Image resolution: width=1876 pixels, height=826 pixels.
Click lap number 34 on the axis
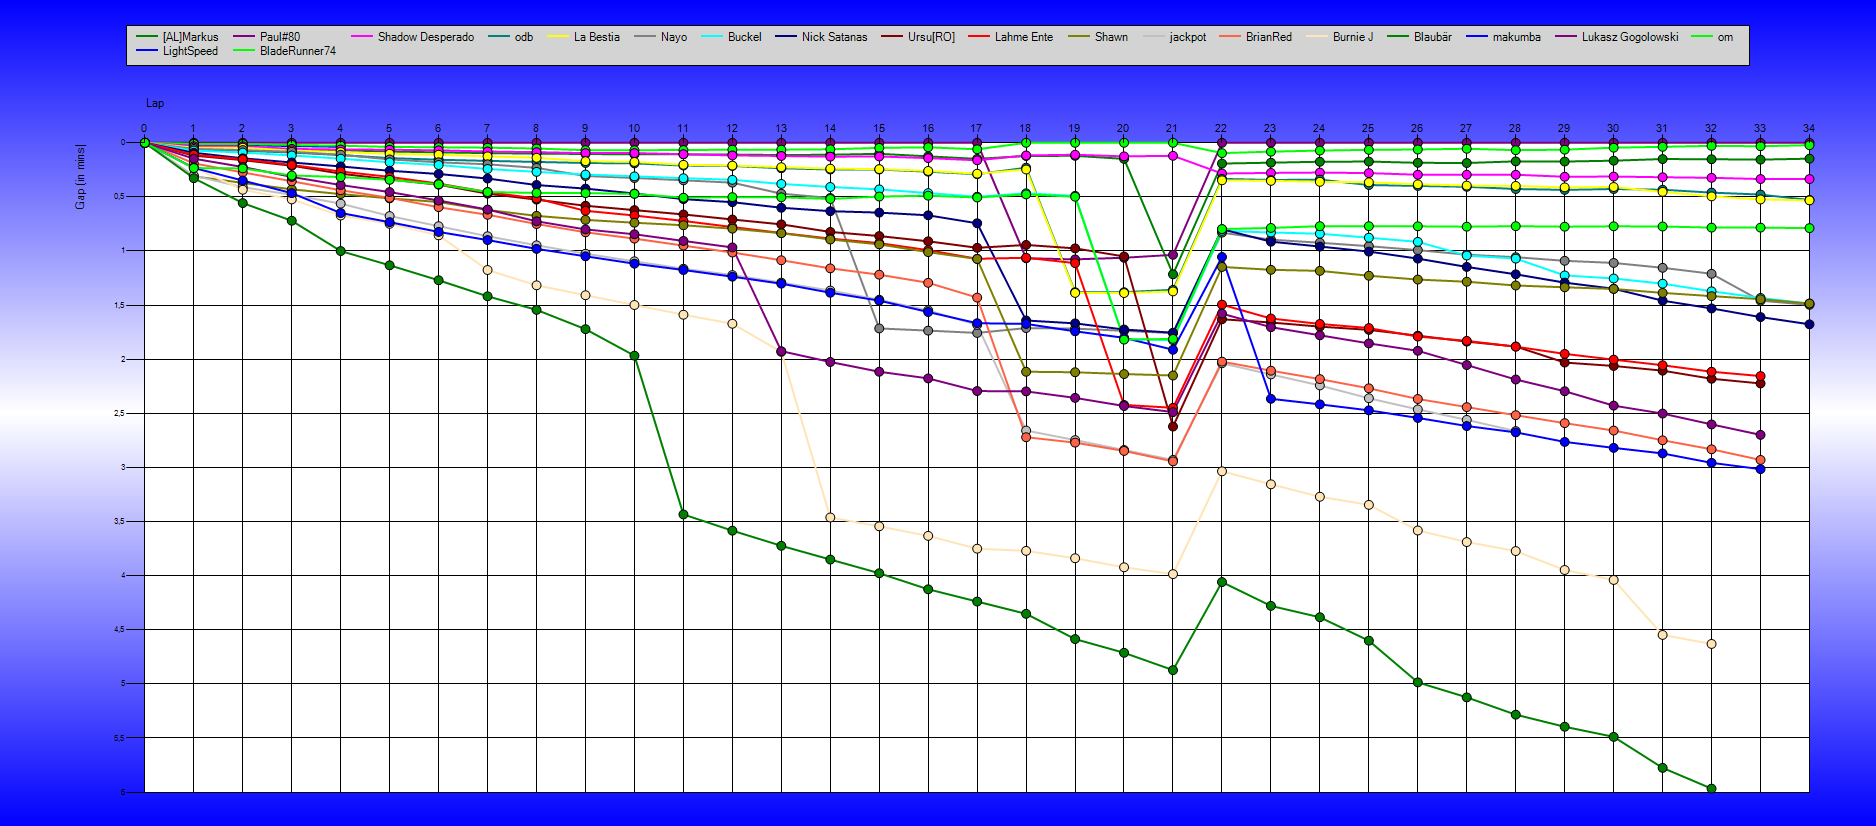click(x=1809, y=128)
